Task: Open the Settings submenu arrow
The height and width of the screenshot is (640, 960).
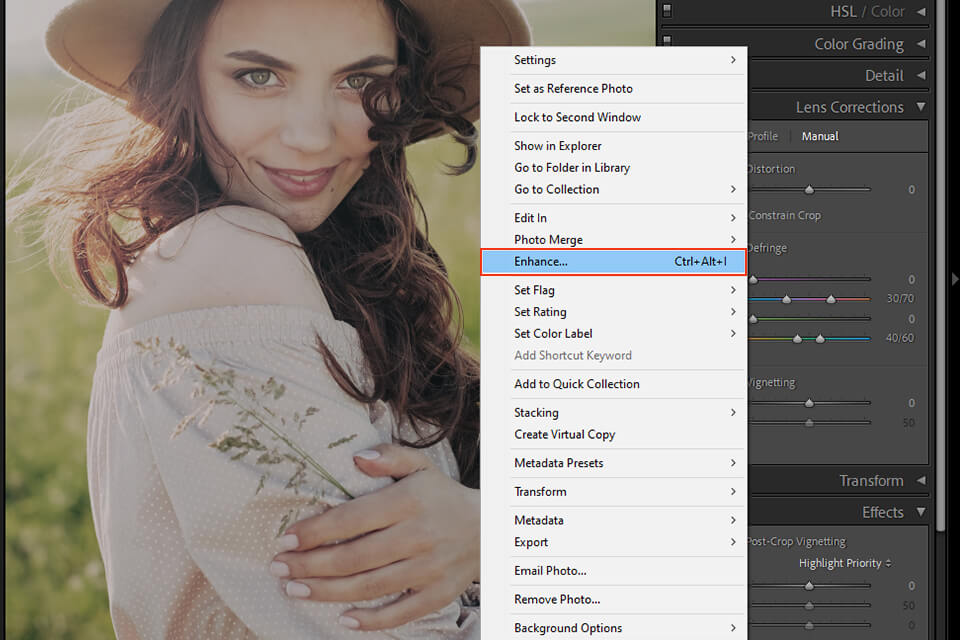Action: 733,60
